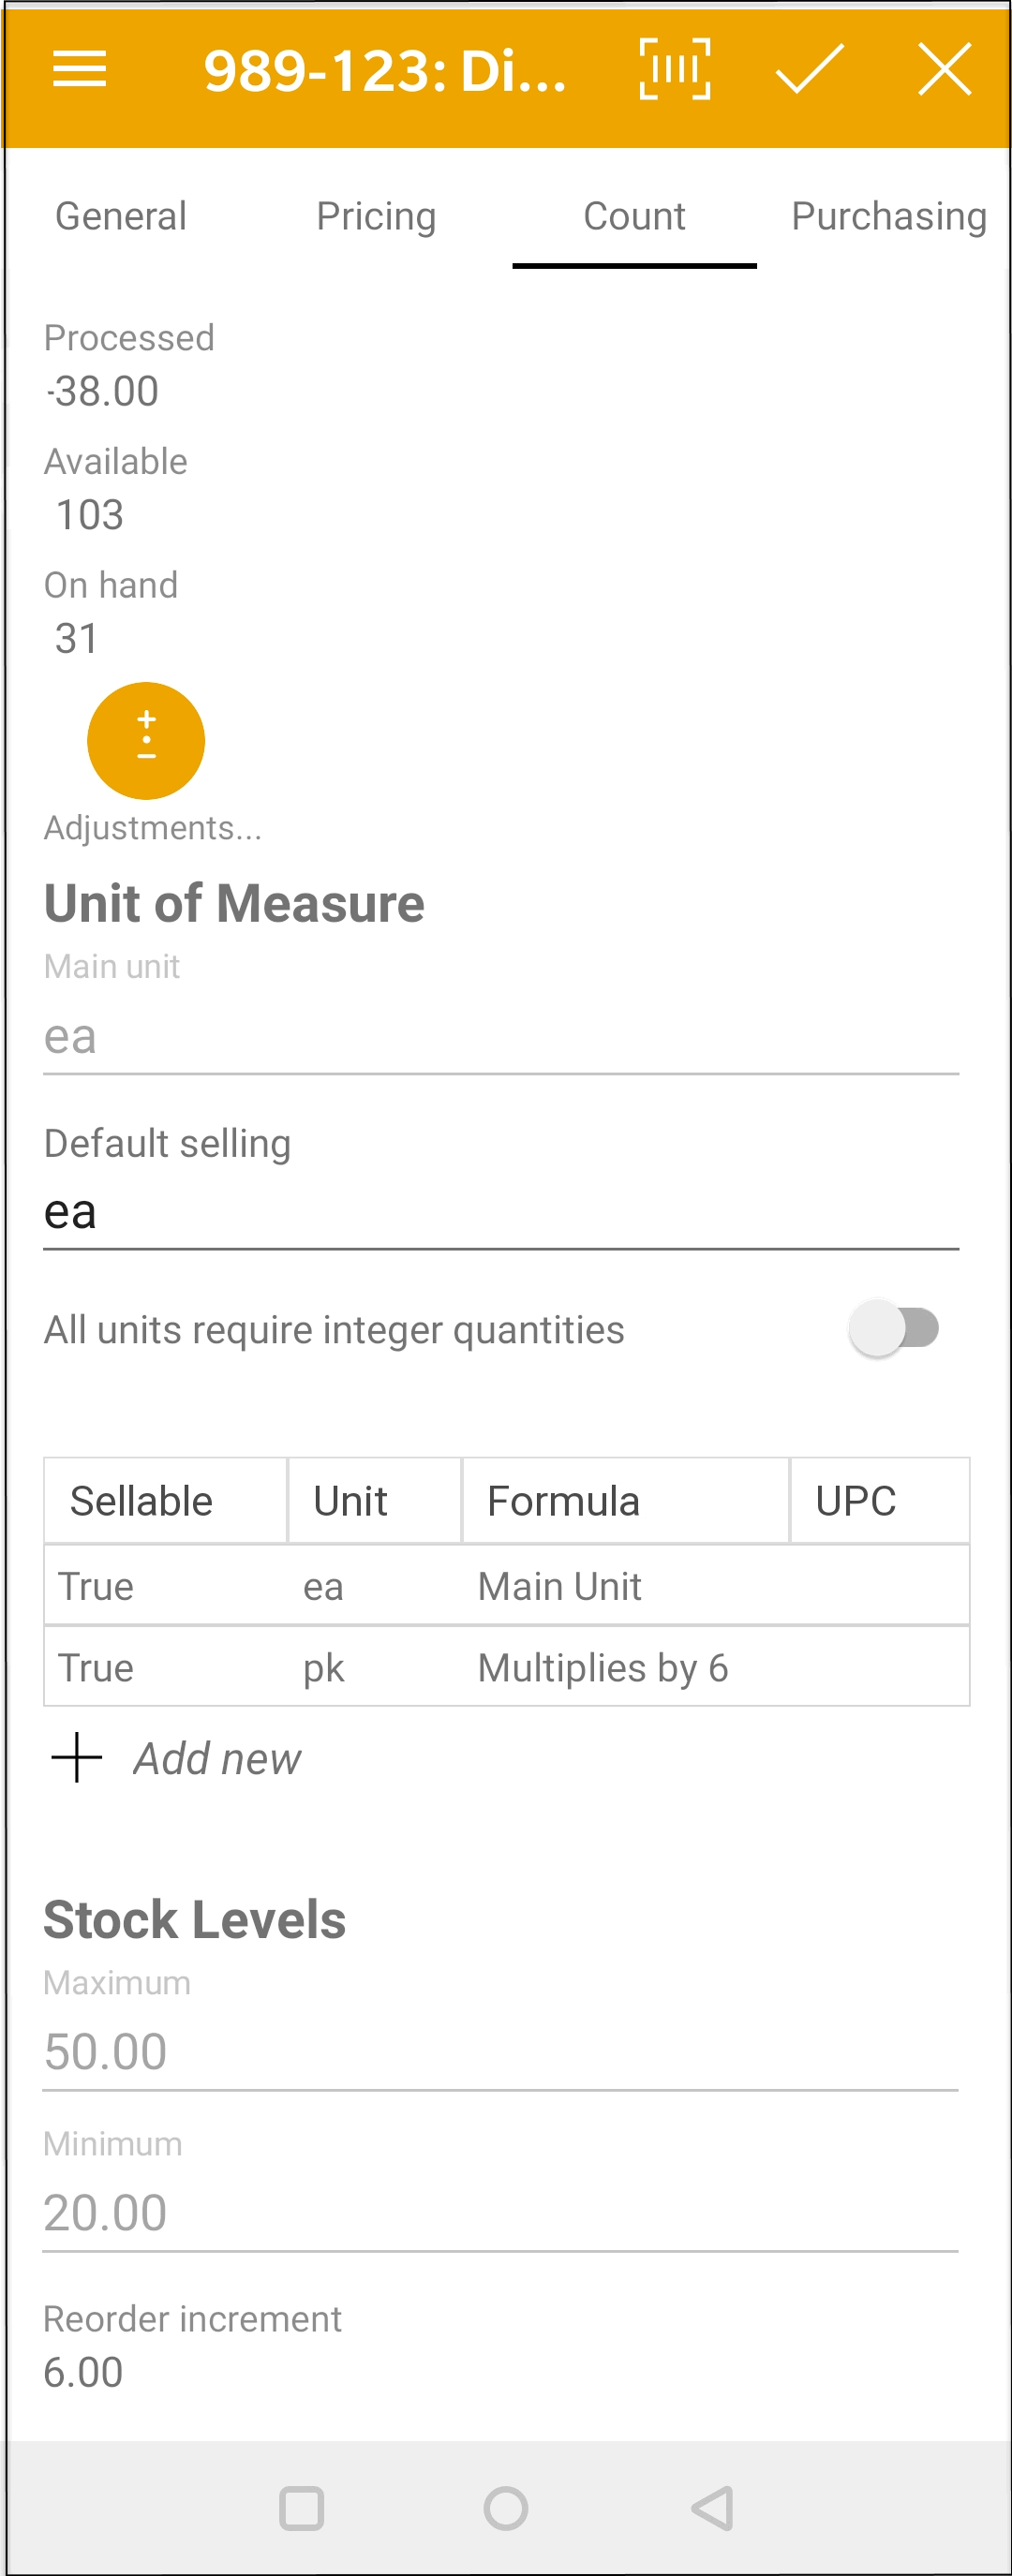Image resolution: width=1012 pixels, height=2576 pixels.
Task: Select the pk unit row
Action: click(x=506, y=1667)
